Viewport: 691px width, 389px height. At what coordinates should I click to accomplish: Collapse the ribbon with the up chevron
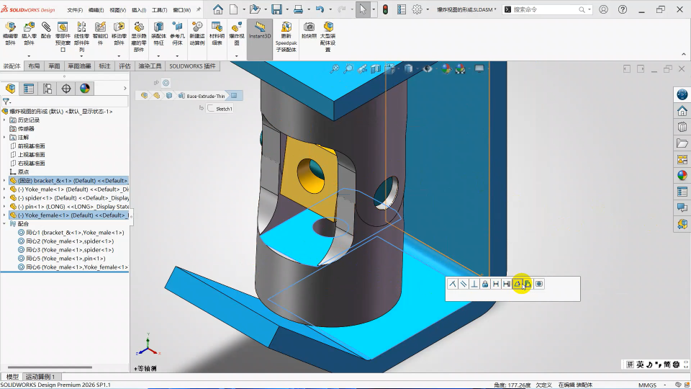pyautogui.click(x=684, y=55)
